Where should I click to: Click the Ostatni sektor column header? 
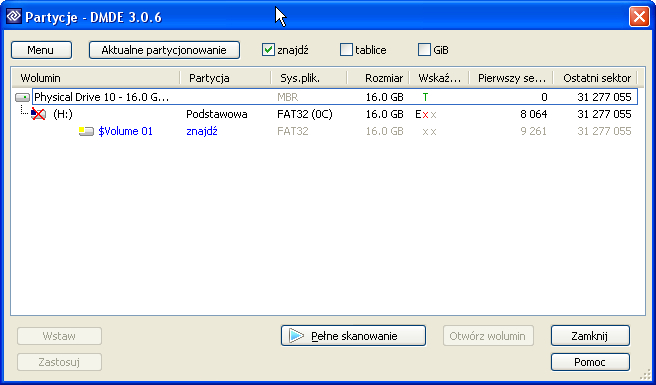click(x=595, y=78)
